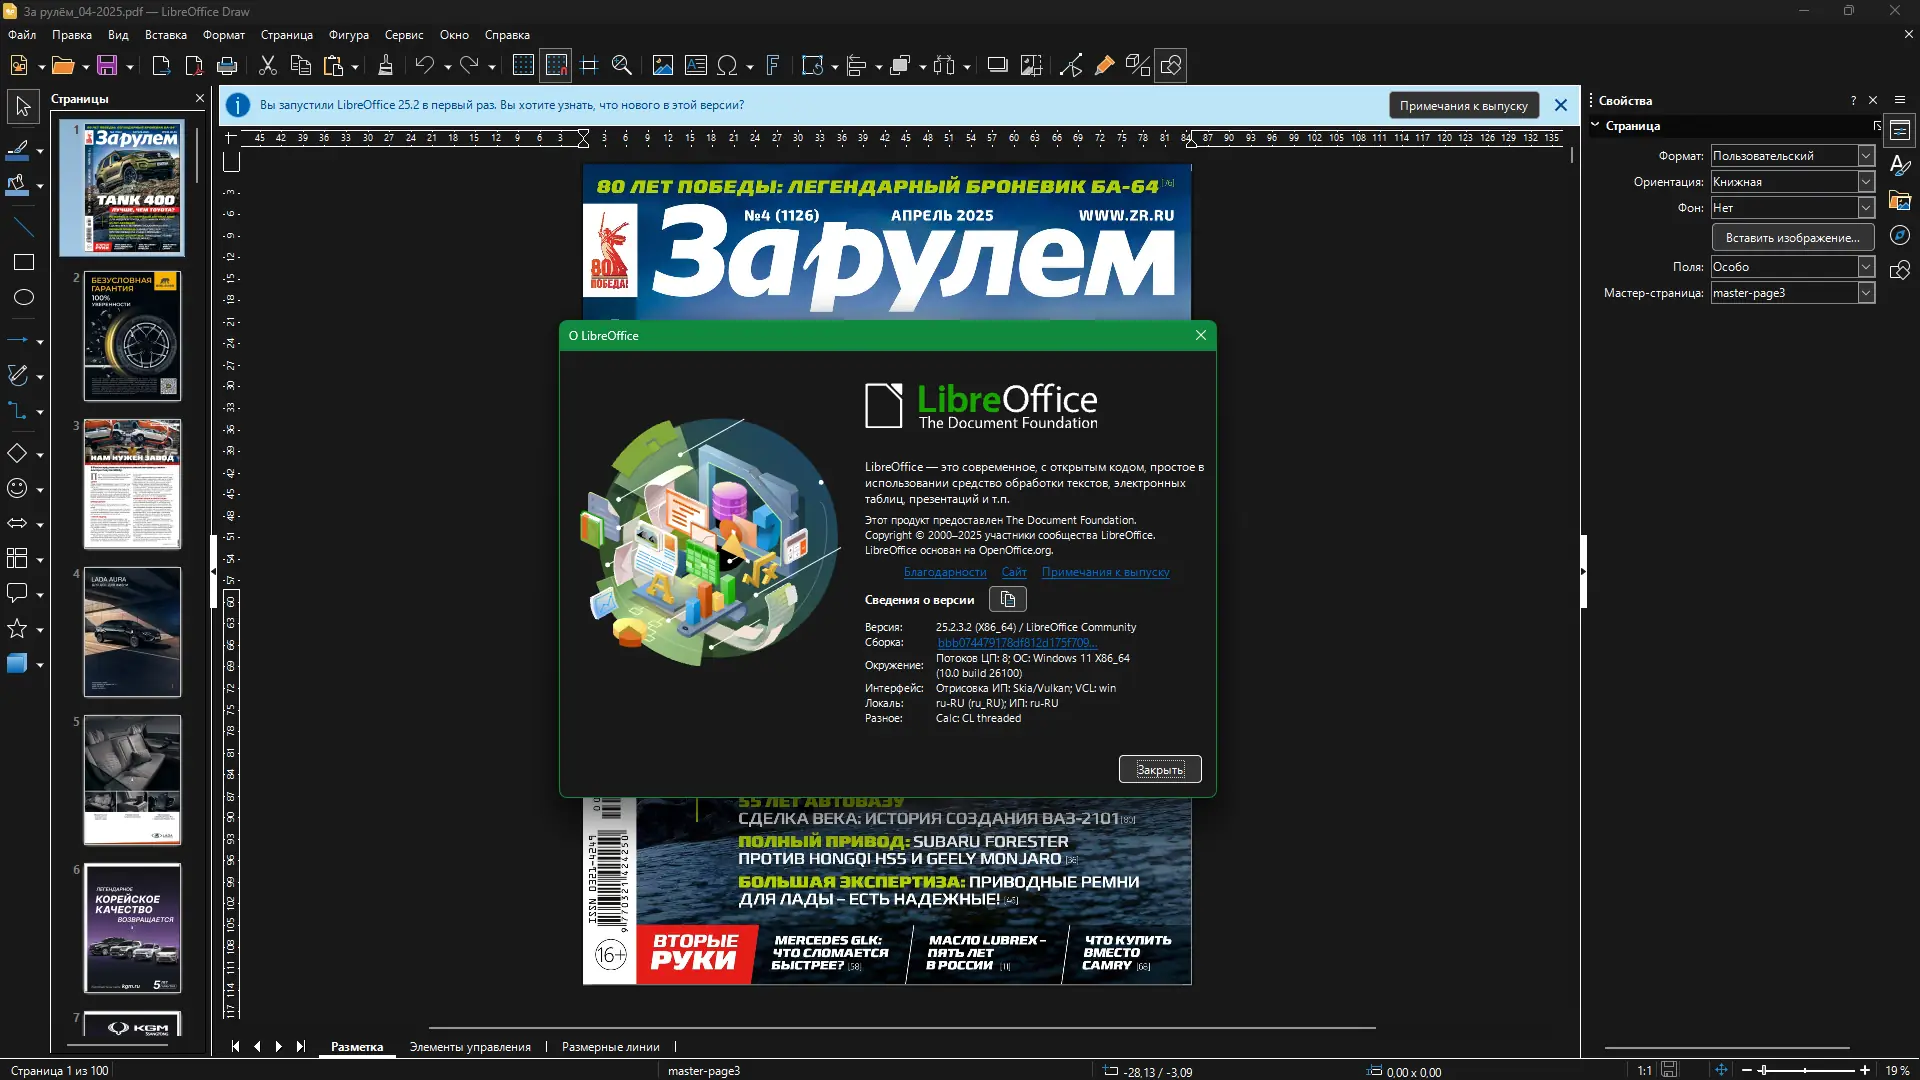Toggle Helplines While Moving button
This screenshot has height=1080, width=1920.
coord(589,66)
